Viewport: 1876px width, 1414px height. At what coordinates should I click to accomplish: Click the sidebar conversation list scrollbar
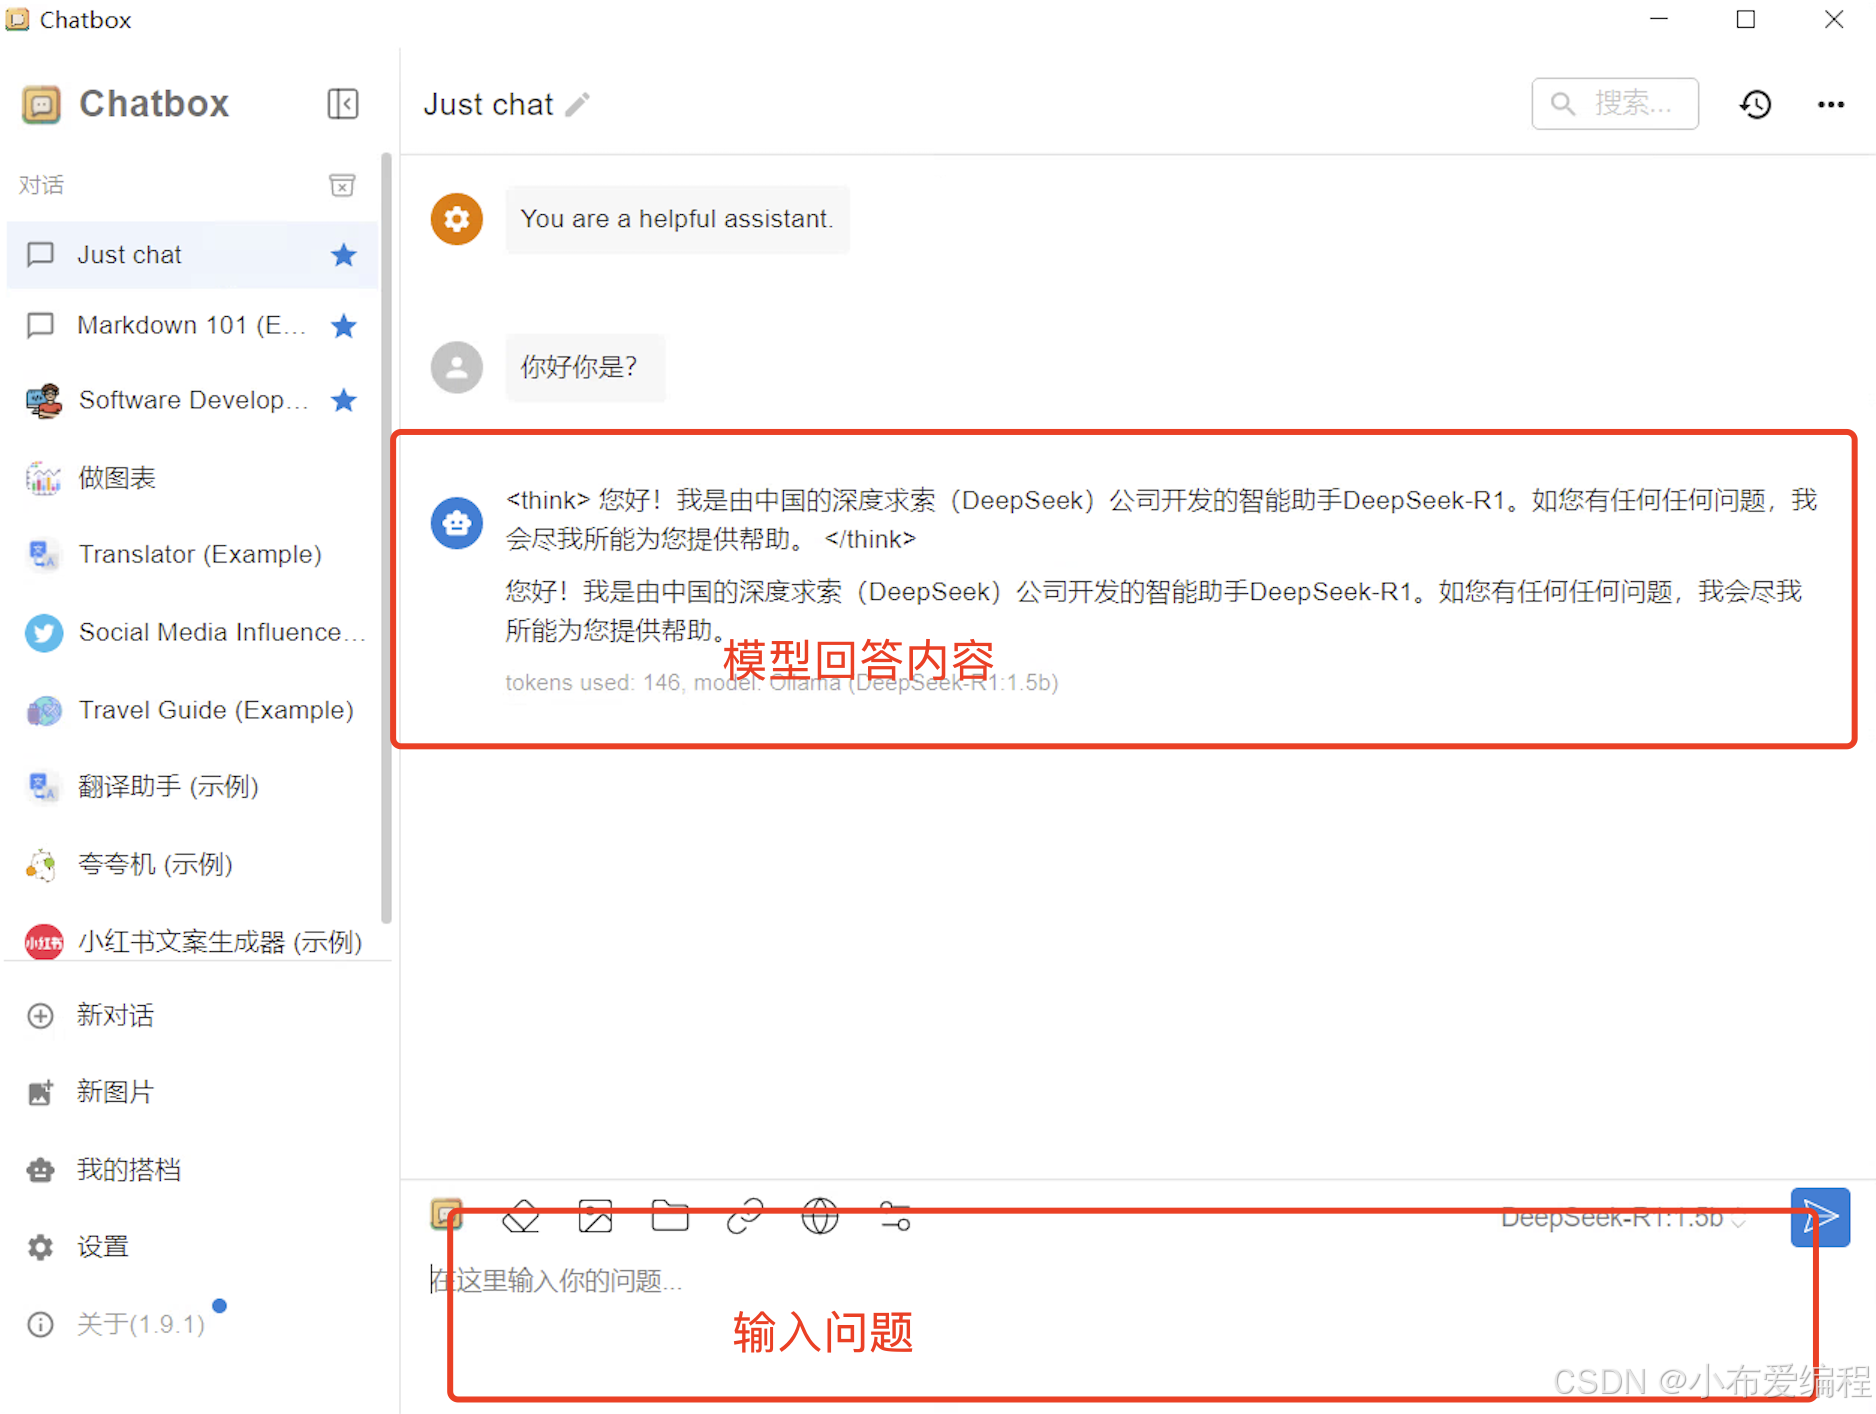386,540
